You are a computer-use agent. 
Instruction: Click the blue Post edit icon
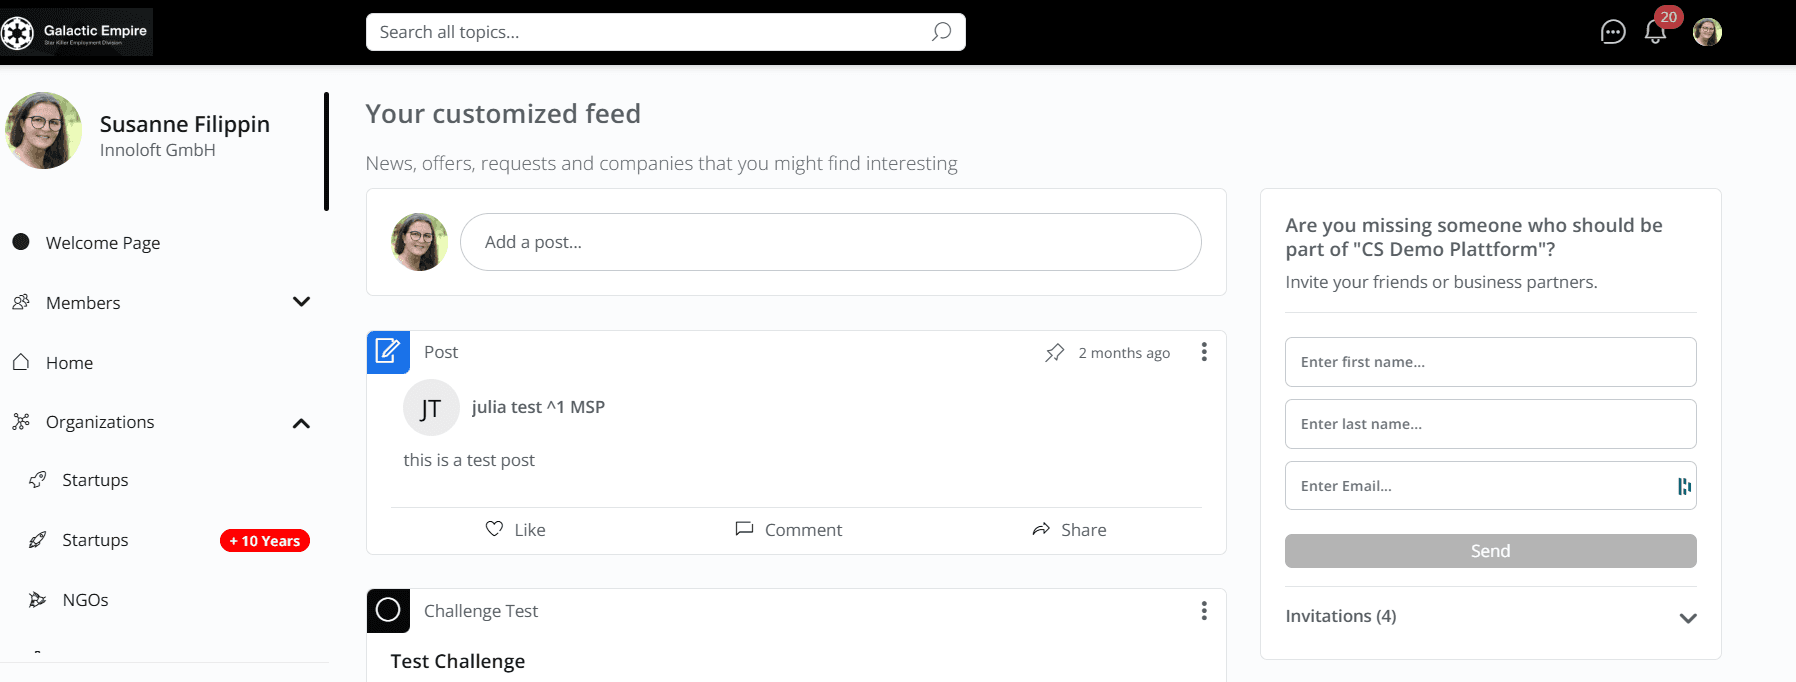(388, 352)
